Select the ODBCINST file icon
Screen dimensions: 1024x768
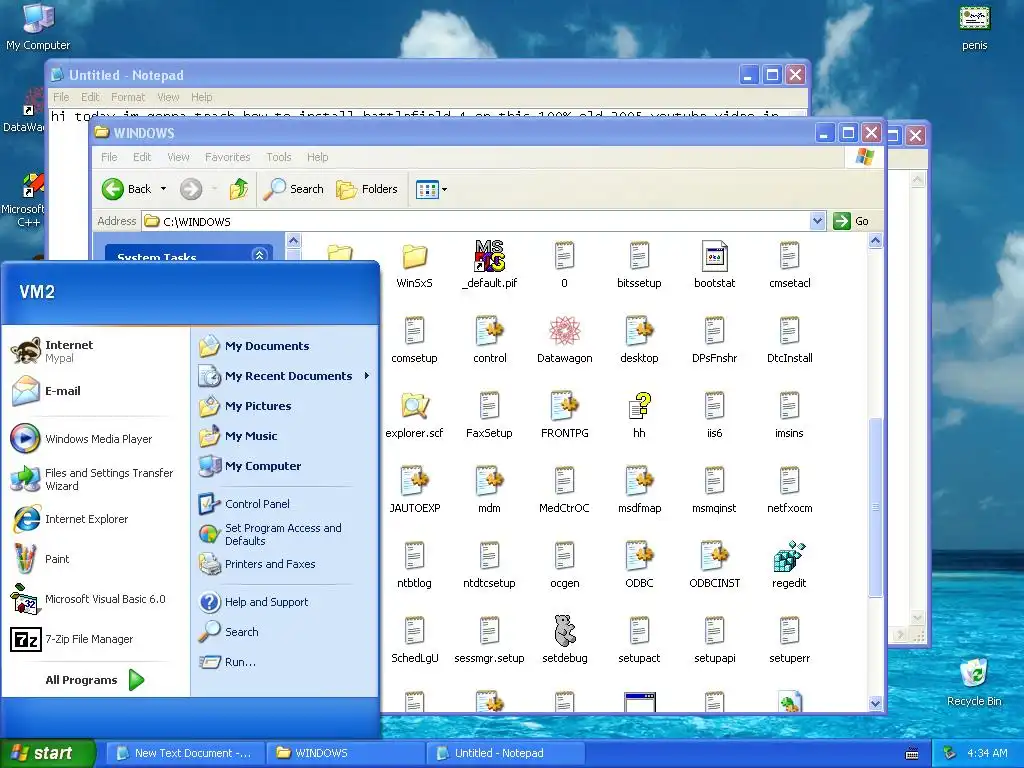[x=714, y=556]
